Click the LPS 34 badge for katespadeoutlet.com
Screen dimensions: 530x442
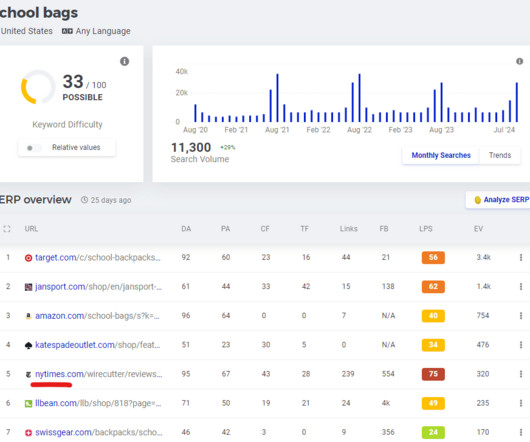[433, 345]
